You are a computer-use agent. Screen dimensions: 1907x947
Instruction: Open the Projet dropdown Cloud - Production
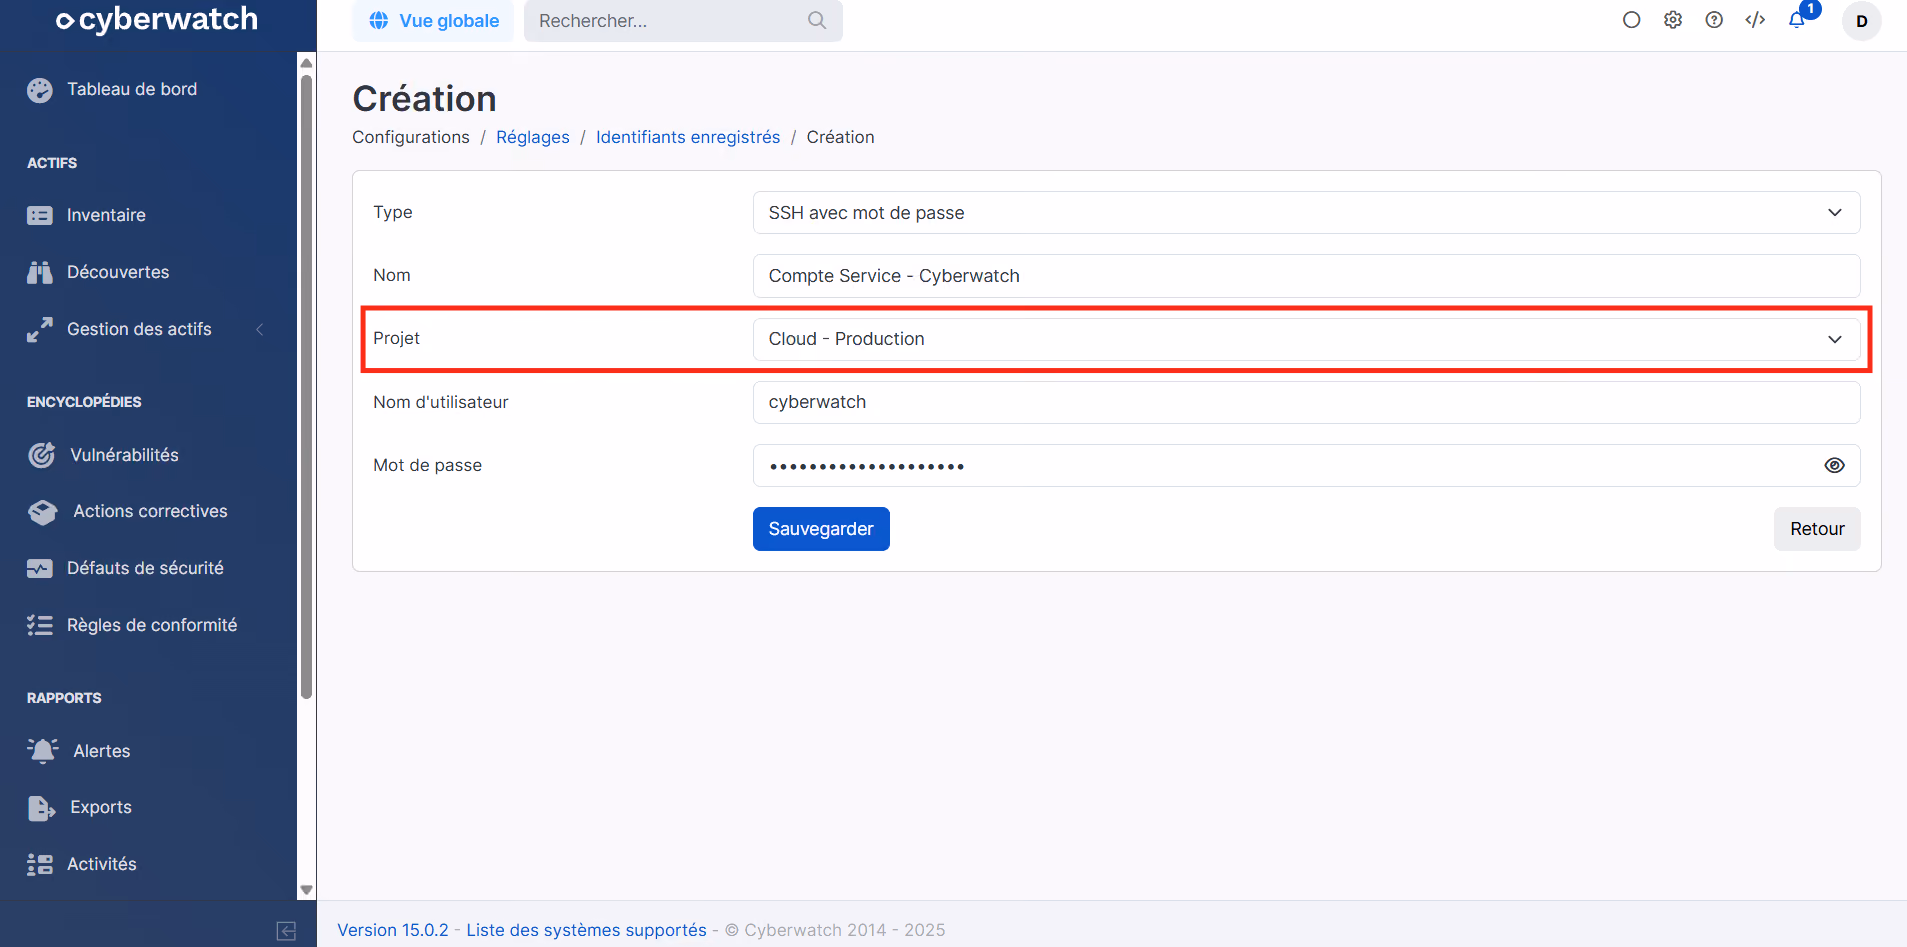(1306, 339)
